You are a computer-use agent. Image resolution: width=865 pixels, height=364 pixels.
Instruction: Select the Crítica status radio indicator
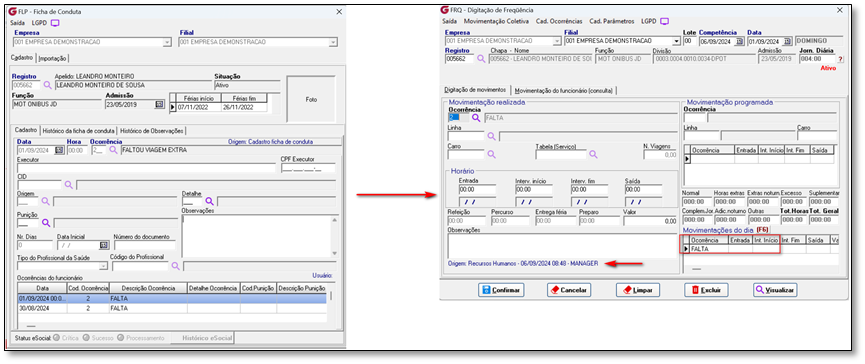click(56, 338)
